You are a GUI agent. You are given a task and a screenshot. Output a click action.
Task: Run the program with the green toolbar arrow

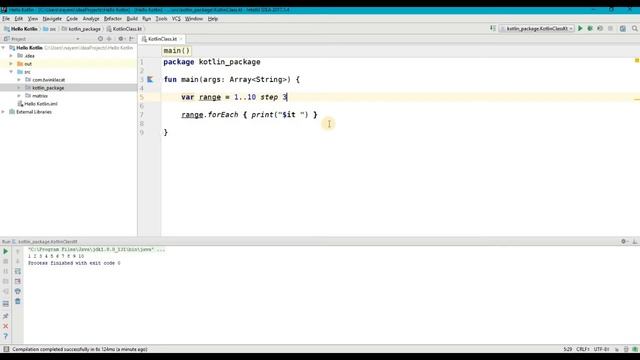(580, 29)
